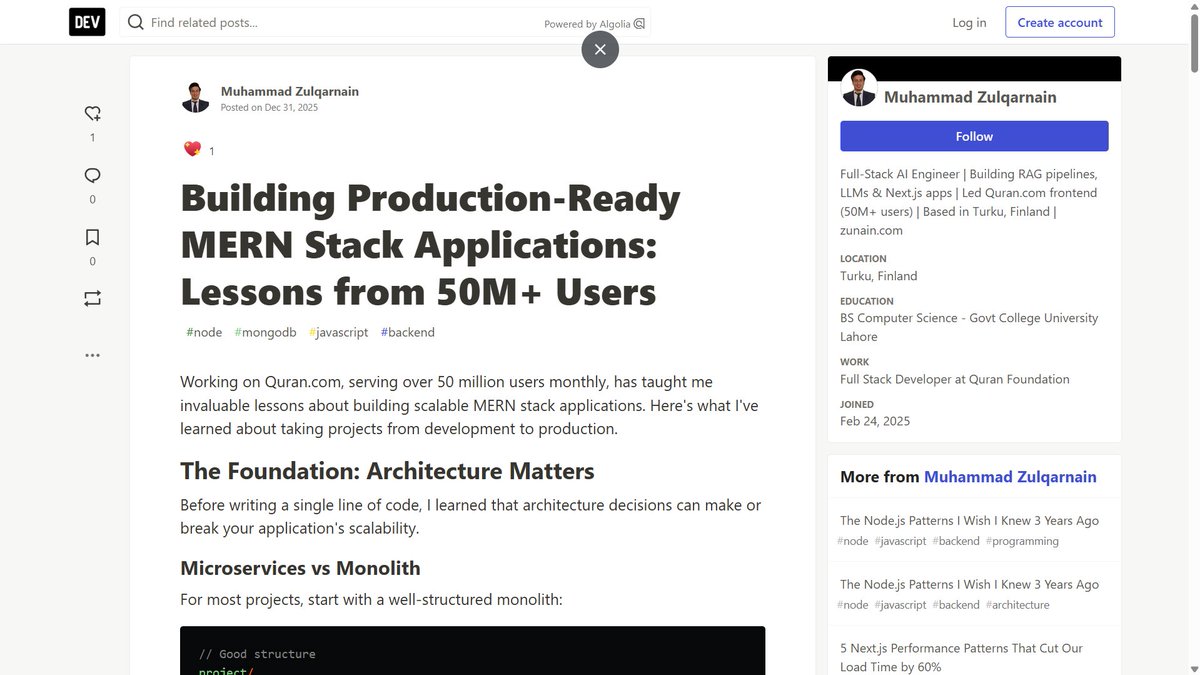Open the #javascript tag under the title
This screenshot has height=675, width=1200.
(338, 332)
